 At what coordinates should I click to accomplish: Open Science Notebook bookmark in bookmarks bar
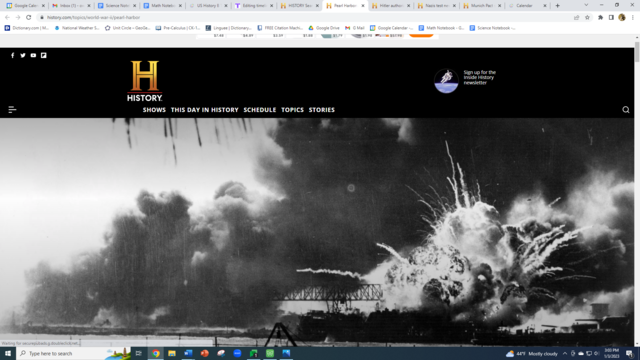492,28
